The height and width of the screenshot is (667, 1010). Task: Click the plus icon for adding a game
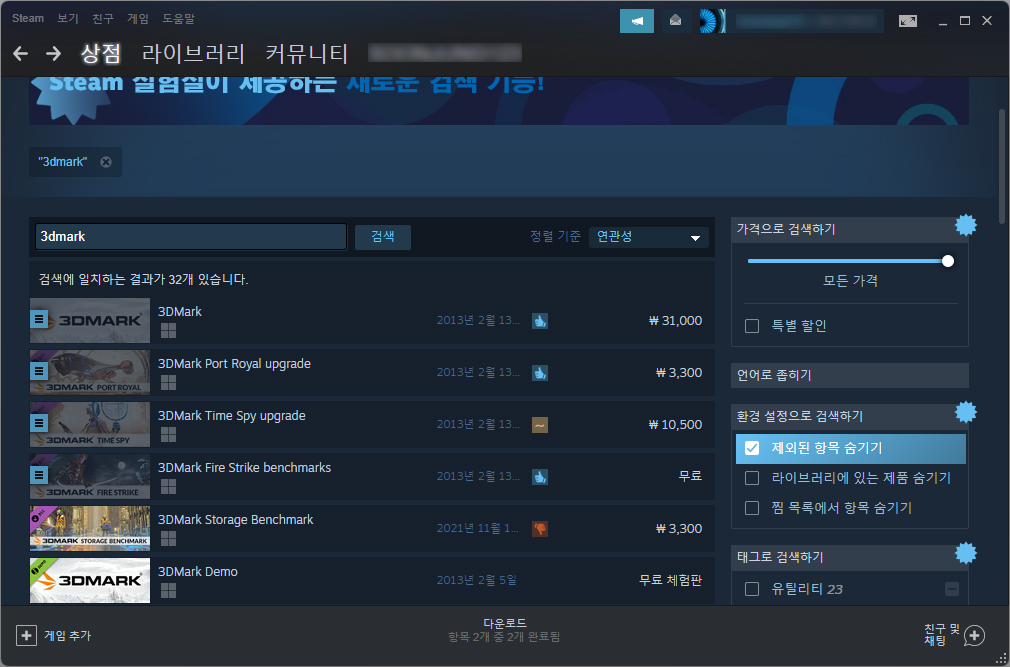point(26,635)
